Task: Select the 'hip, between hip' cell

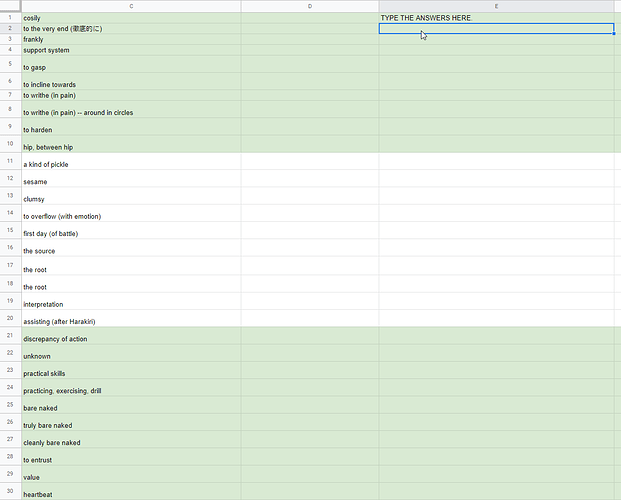Action: pos(131,144)
